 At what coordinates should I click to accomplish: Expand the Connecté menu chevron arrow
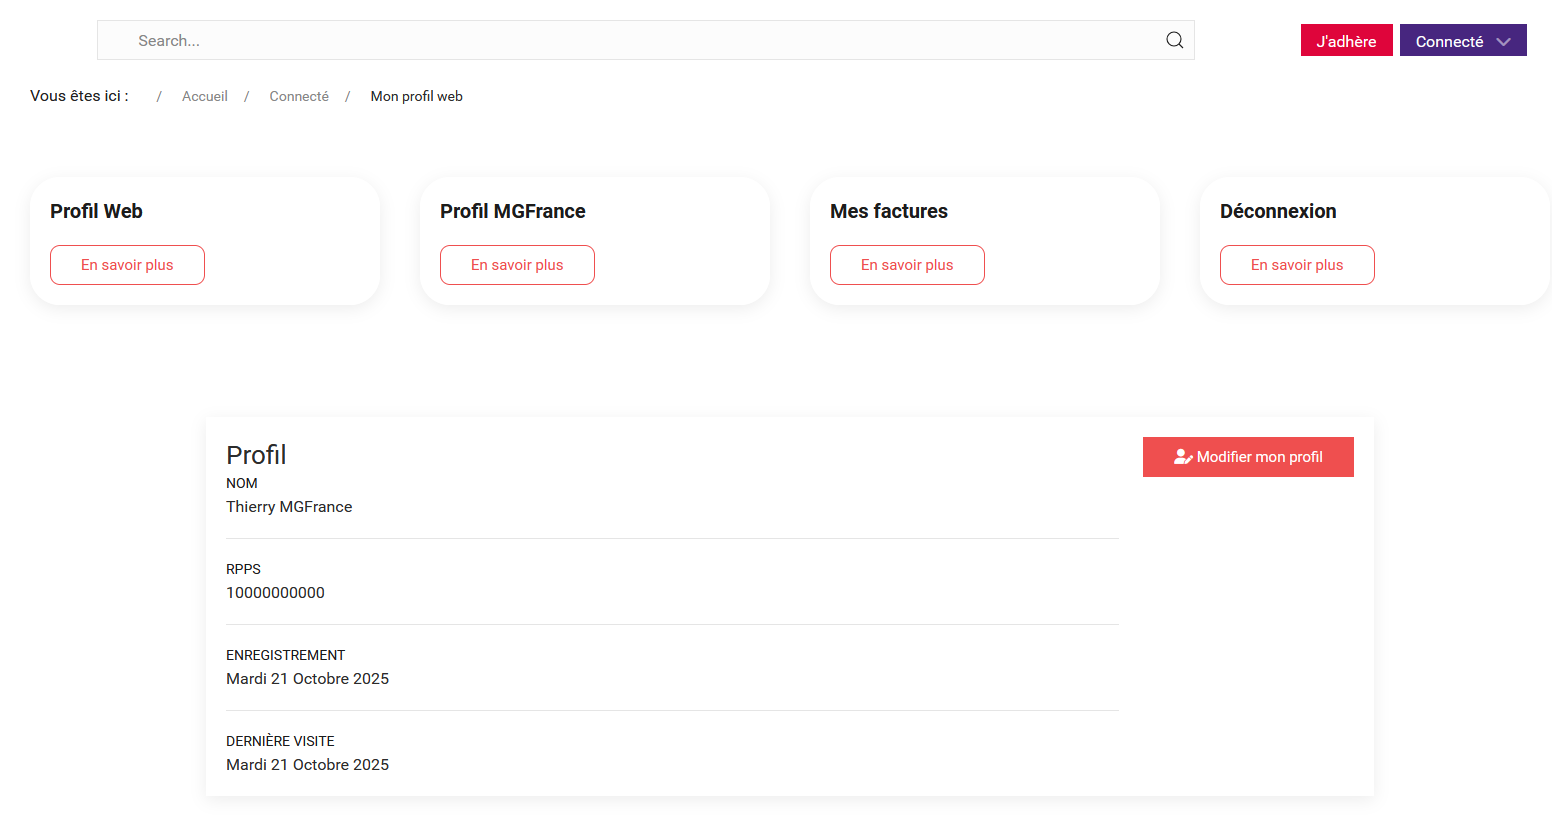(1503, 42)
